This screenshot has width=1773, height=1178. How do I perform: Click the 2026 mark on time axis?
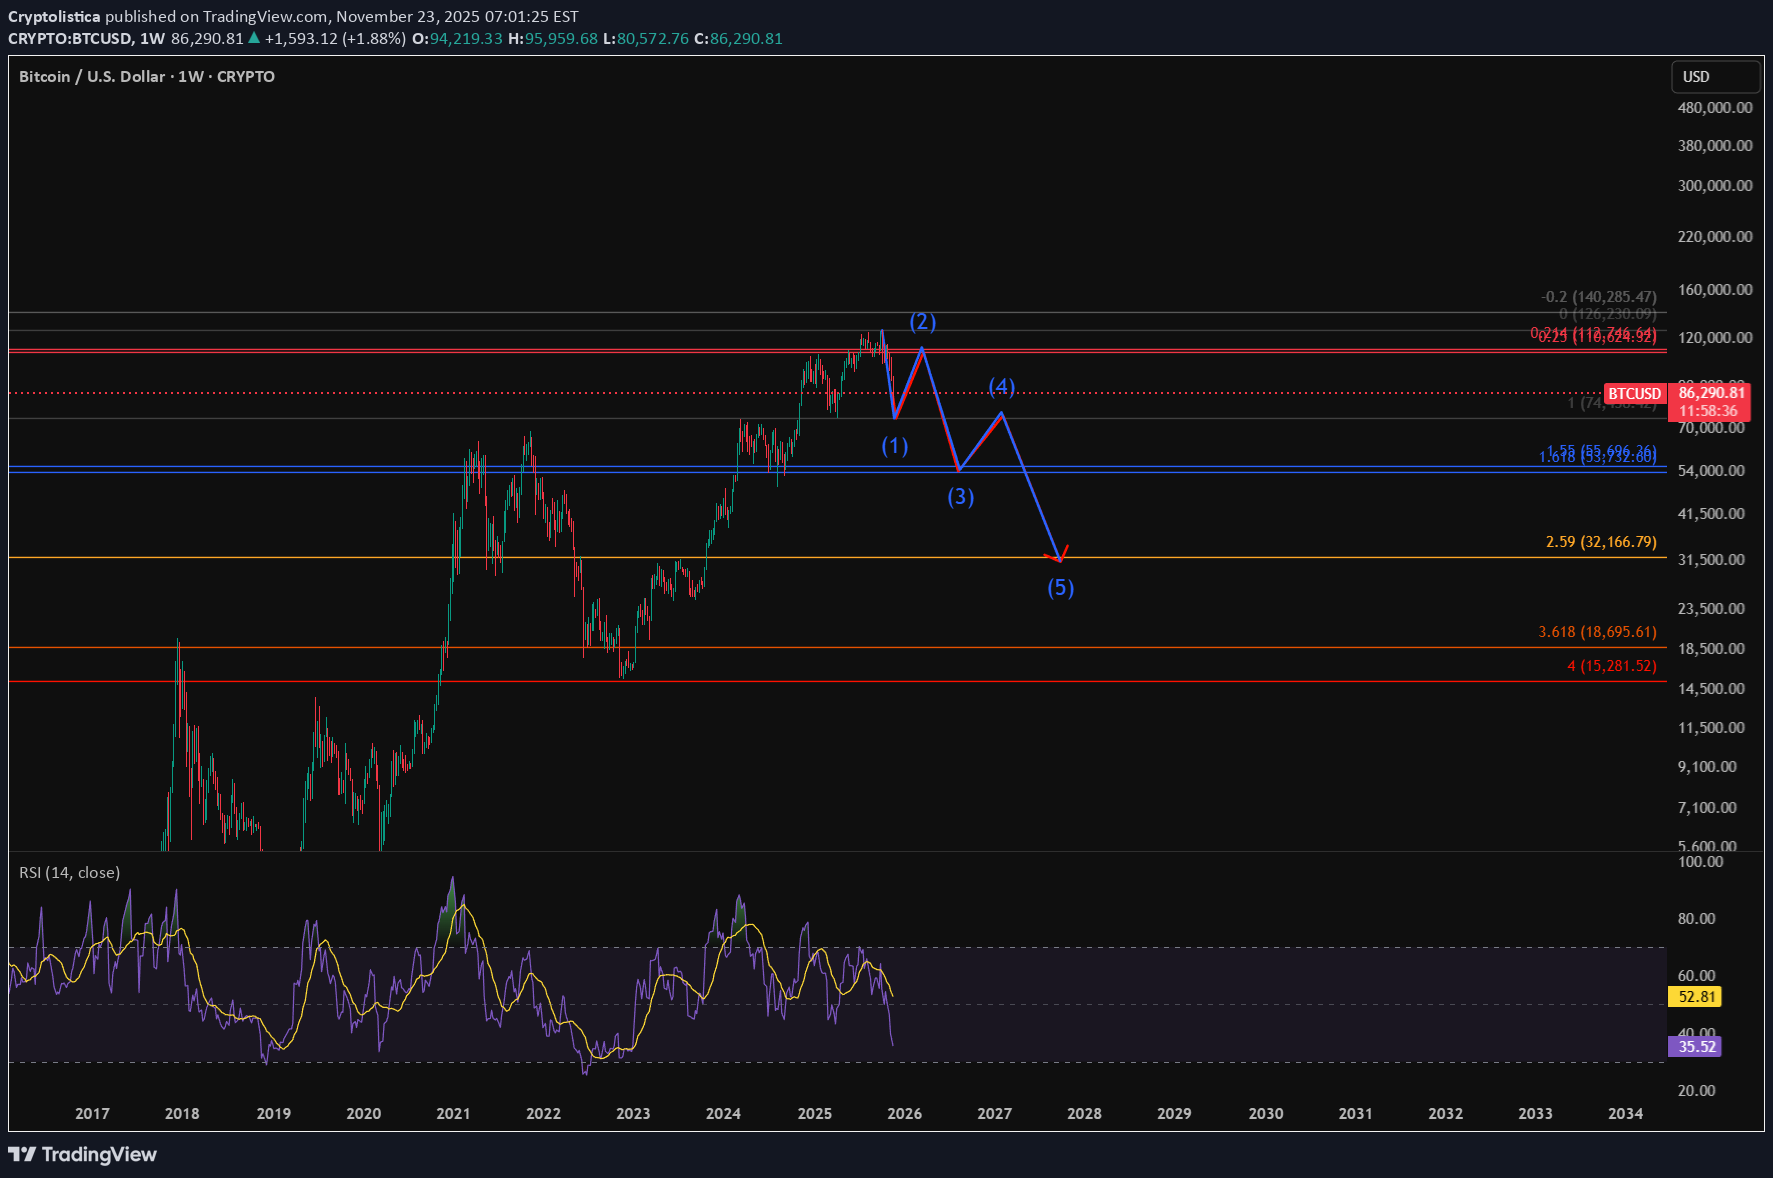click(904, 1113)
